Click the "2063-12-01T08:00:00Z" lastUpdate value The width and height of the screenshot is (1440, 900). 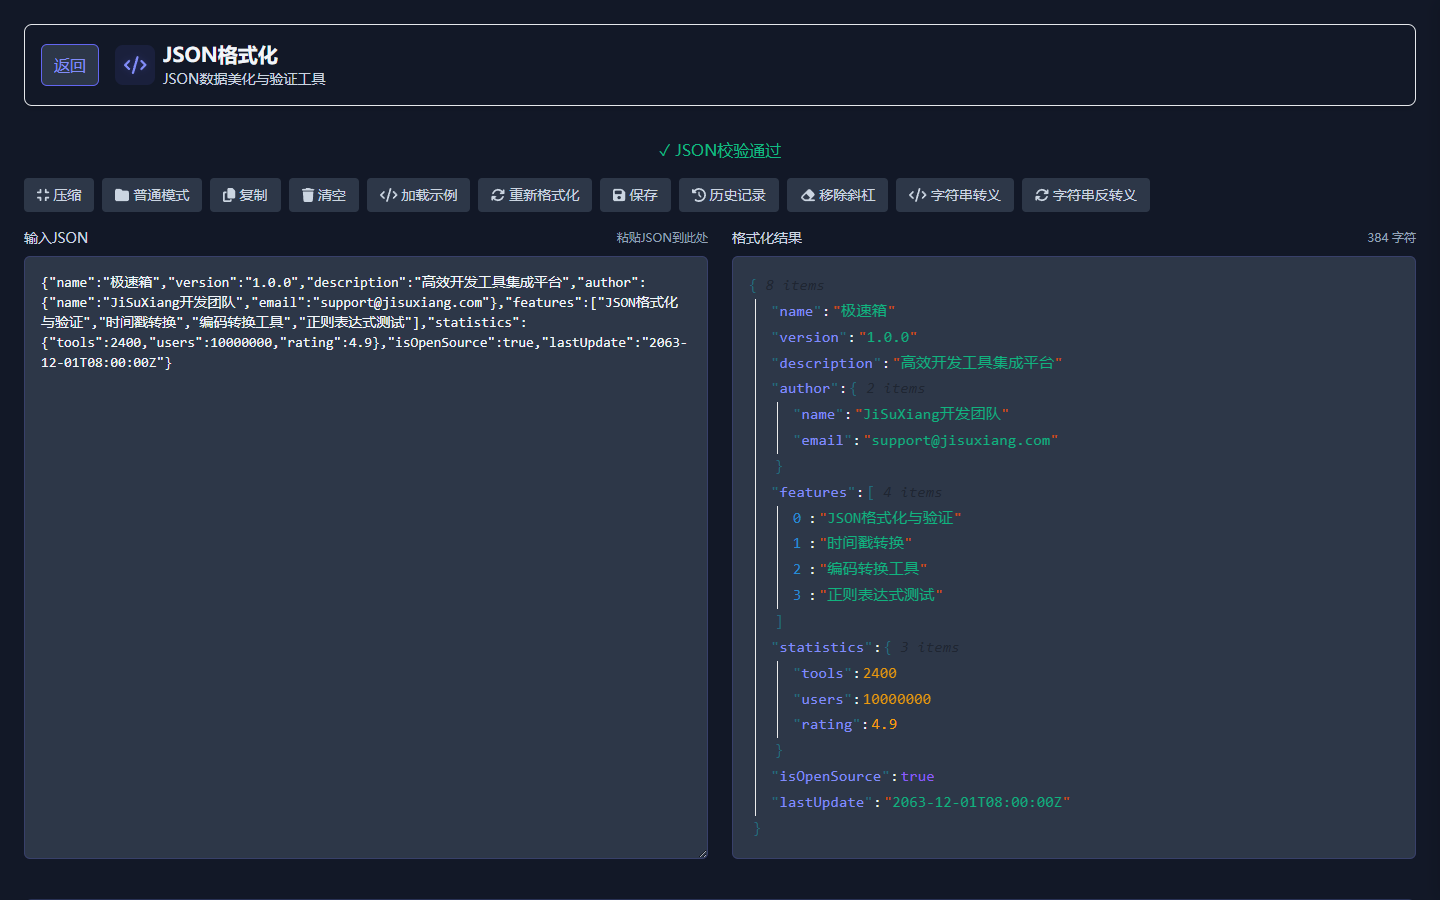[x=977, y=802]
